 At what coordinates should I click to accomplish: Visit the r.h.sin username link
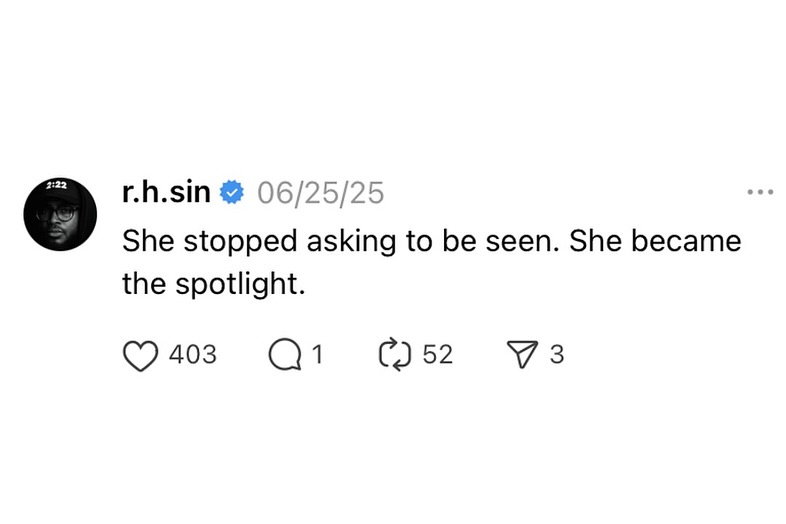[x=166, y=193]
